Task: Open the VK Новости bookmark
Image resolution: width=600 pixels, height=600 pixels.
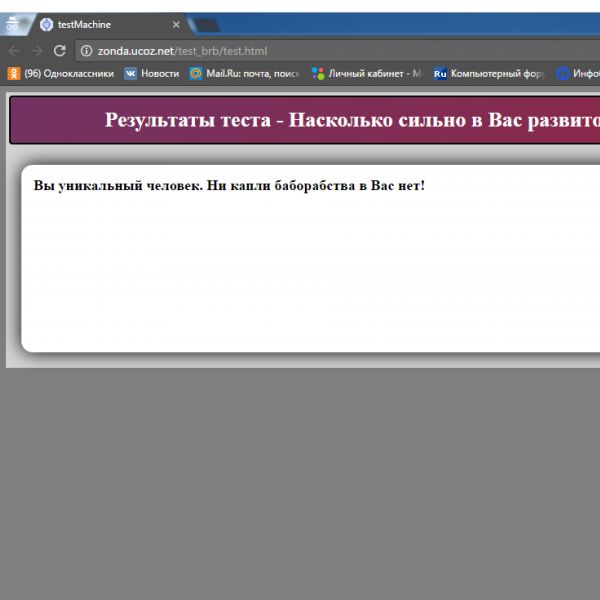Action: [x=152, y=73]
